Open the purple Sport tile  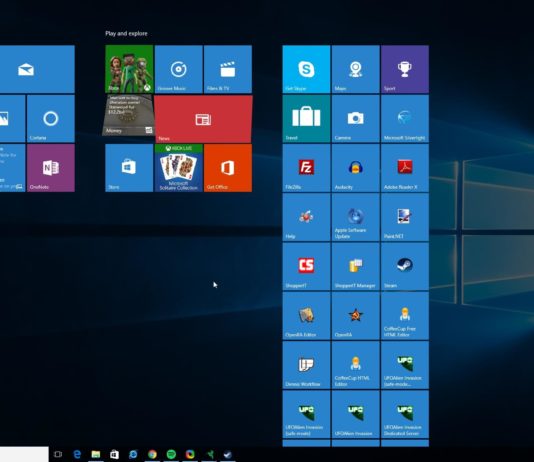405,69
